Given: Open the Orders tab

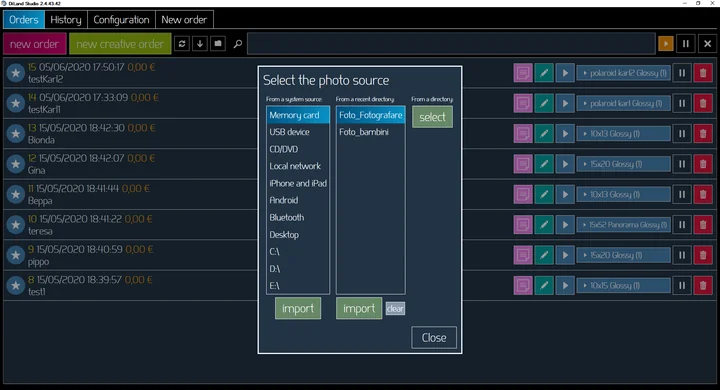Looking at the screenshot, I should tap(24, 20).
